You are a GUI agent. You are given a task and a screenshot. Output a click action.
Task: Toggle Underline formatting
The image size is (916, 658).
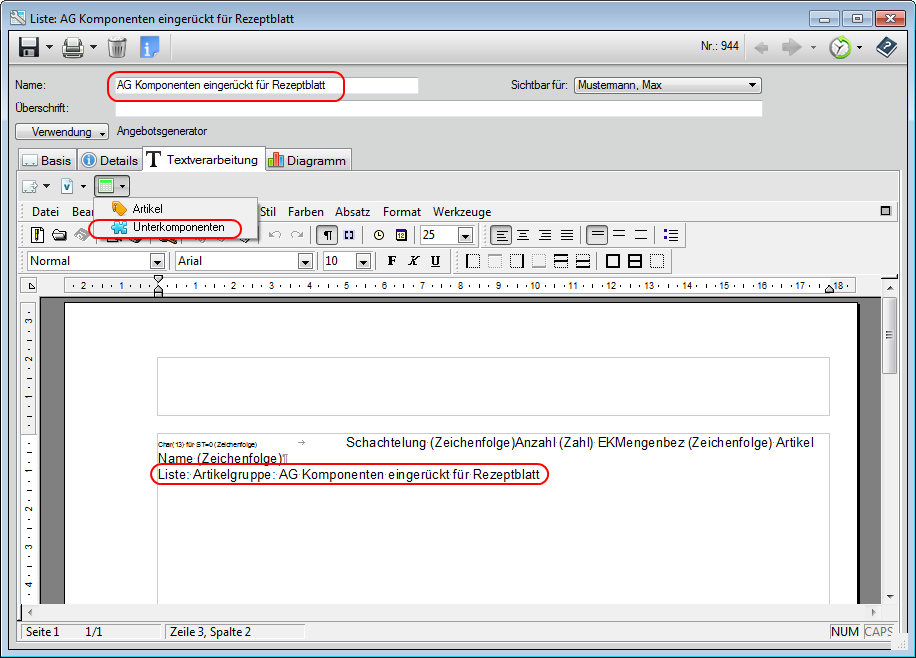pos(435,261)
